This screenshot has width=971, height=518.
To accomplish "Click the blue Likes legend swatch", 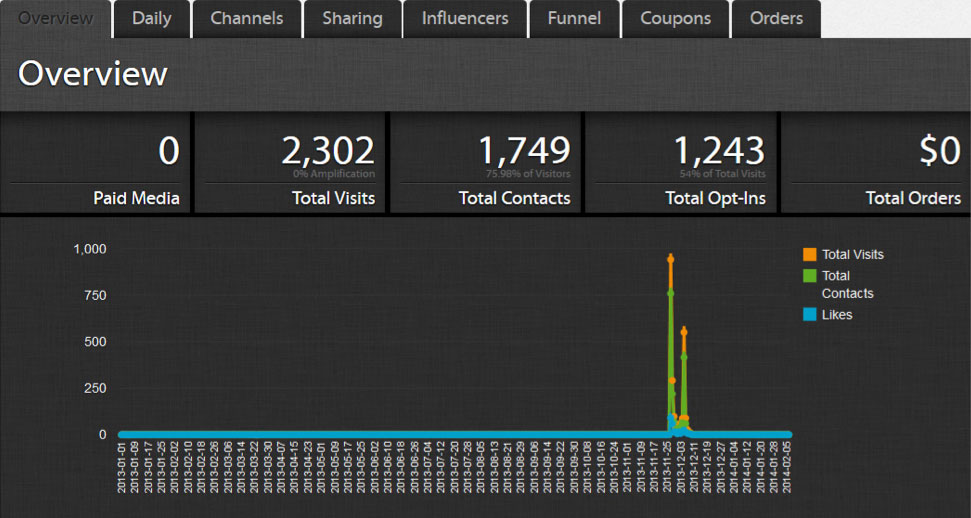I will (810, 314).
